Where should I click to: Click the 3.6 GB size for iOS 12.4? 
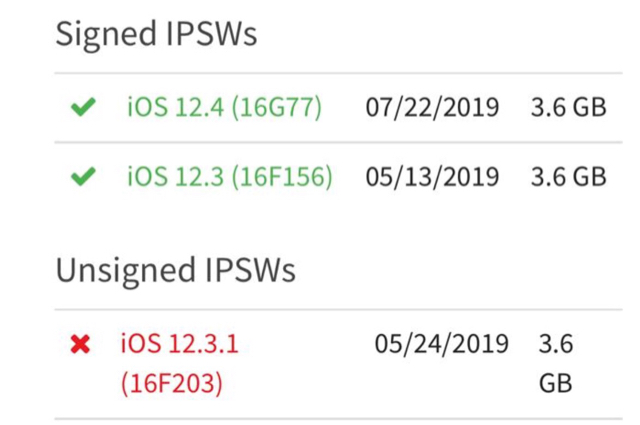pyautogui.click(x=568, y=107)
